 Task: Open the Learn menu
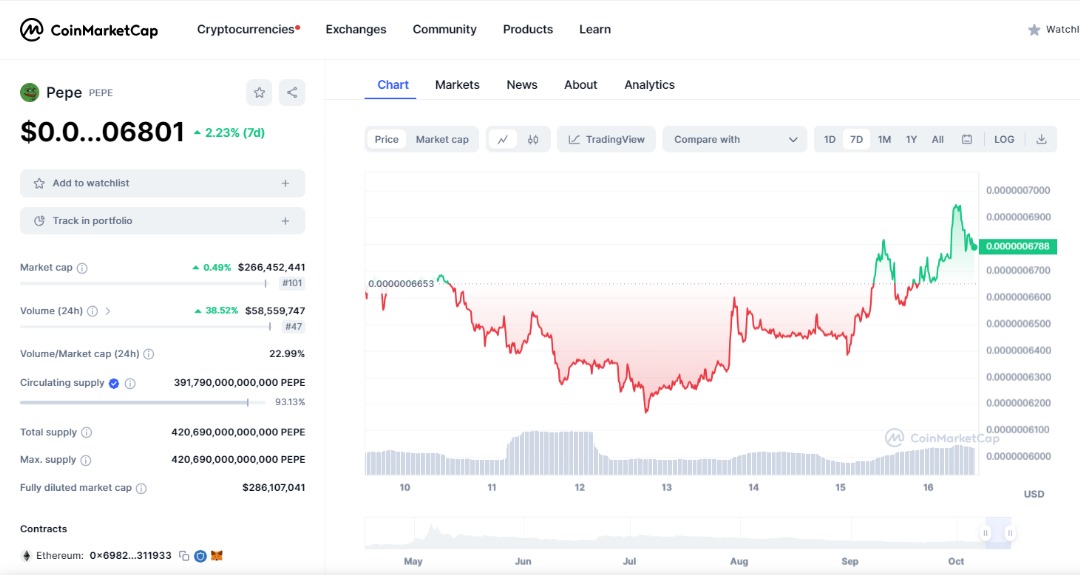coord(595,30)
